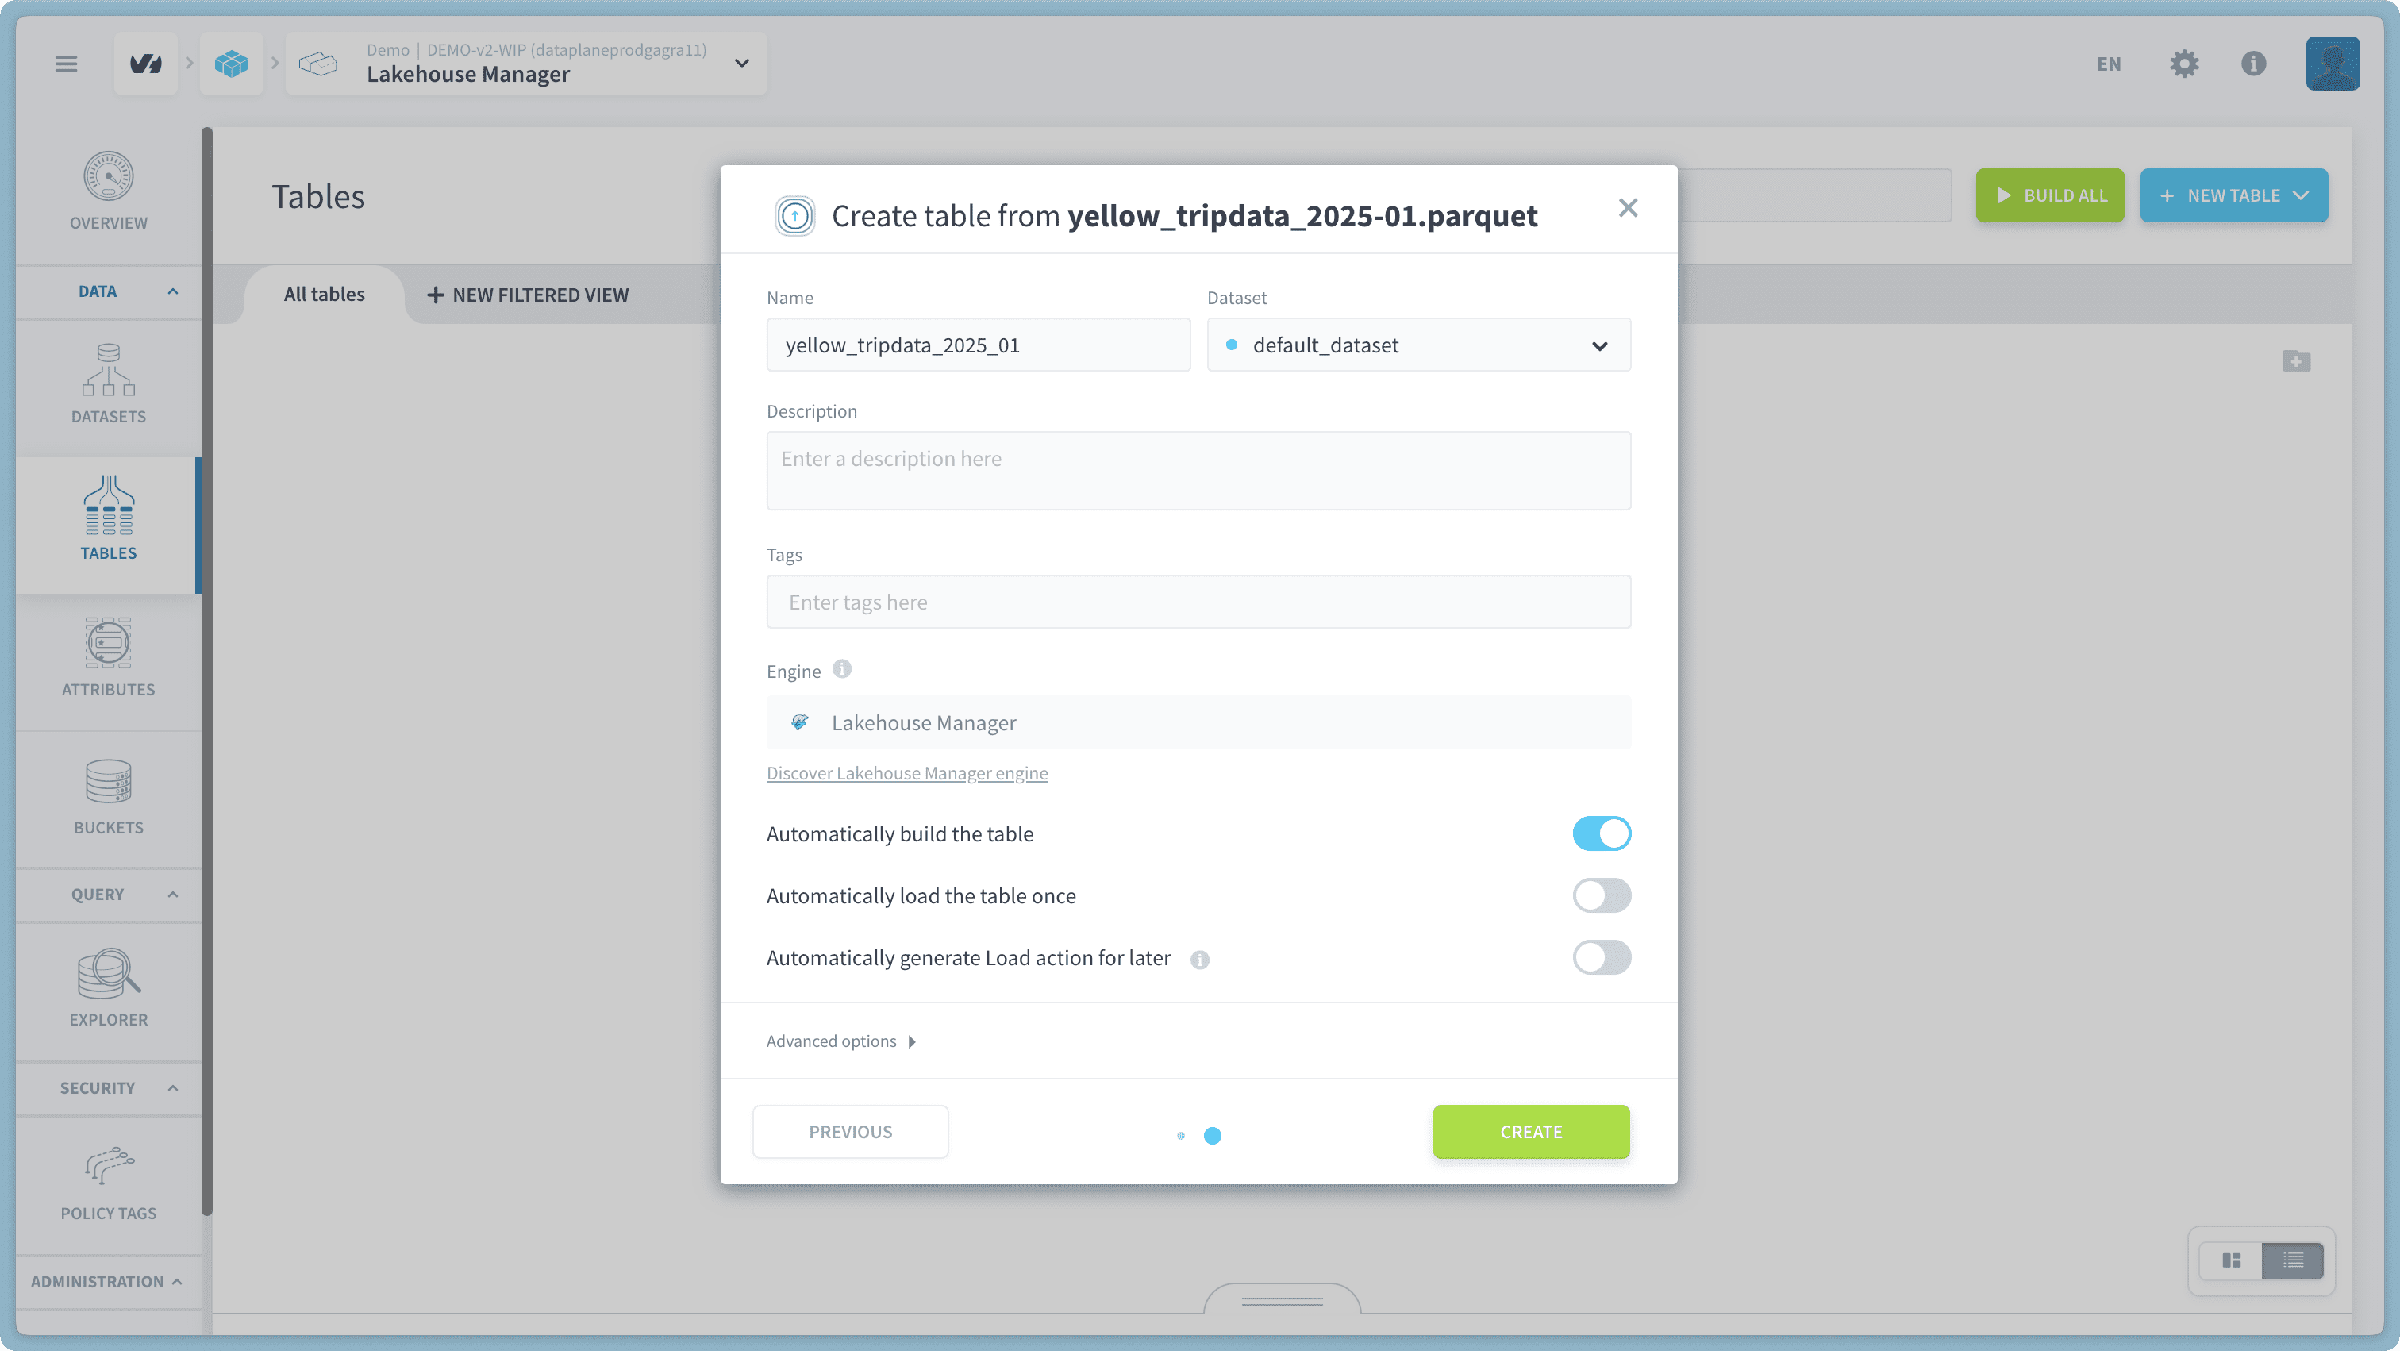Click the Lakehouse Manager engine field
The height and width of the screenshot is (1351, 2400).
coord(1199,722)
